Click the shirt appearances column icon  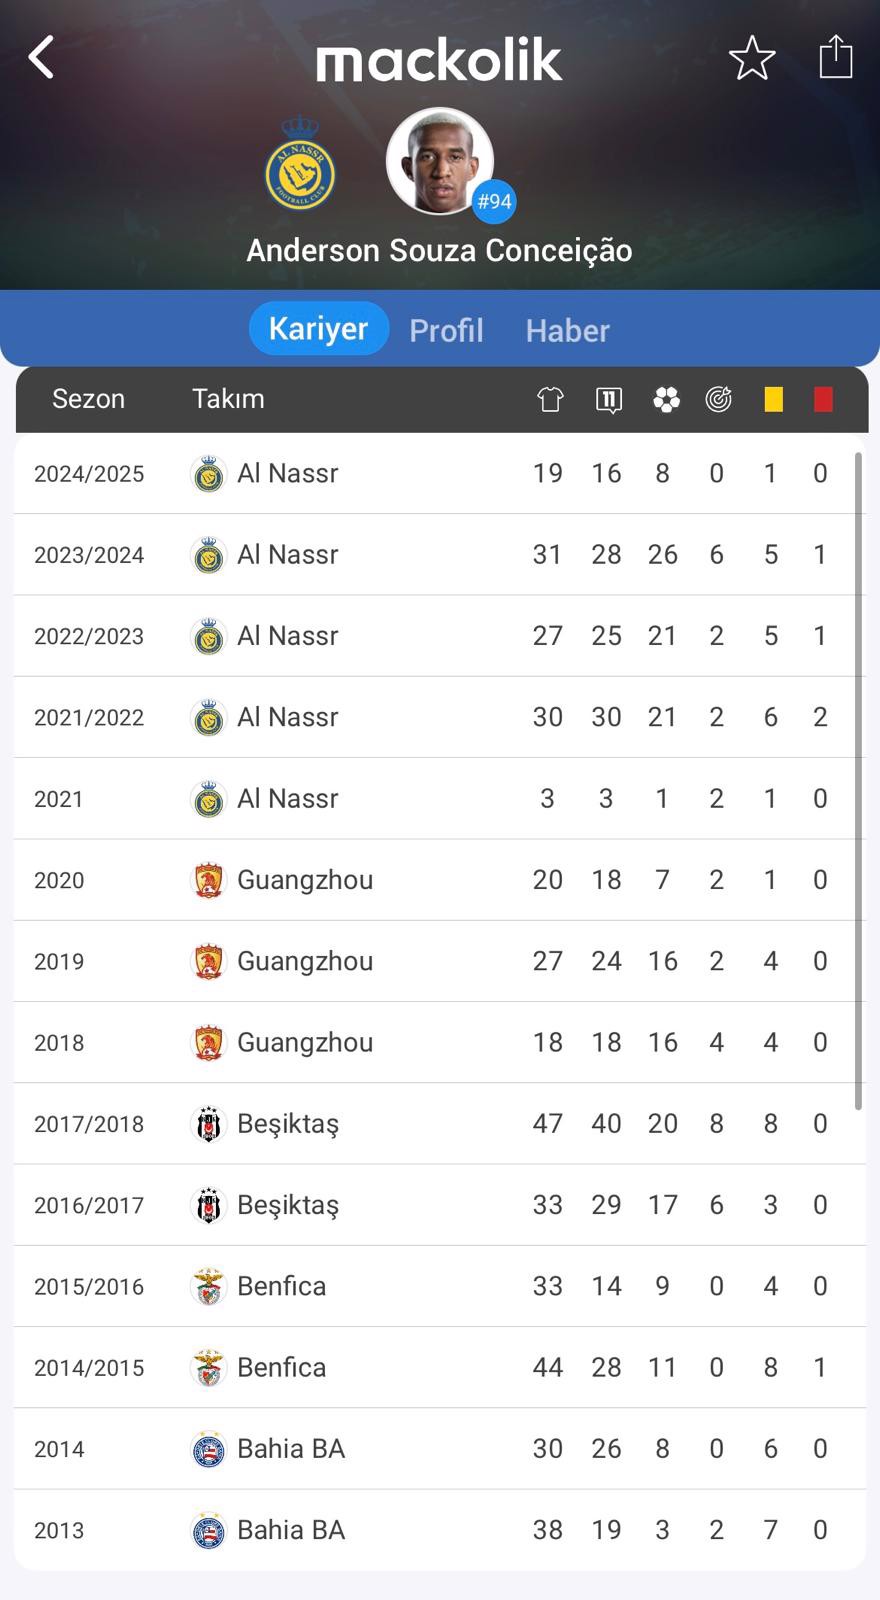pyautogui.click(x=550, y=399)
